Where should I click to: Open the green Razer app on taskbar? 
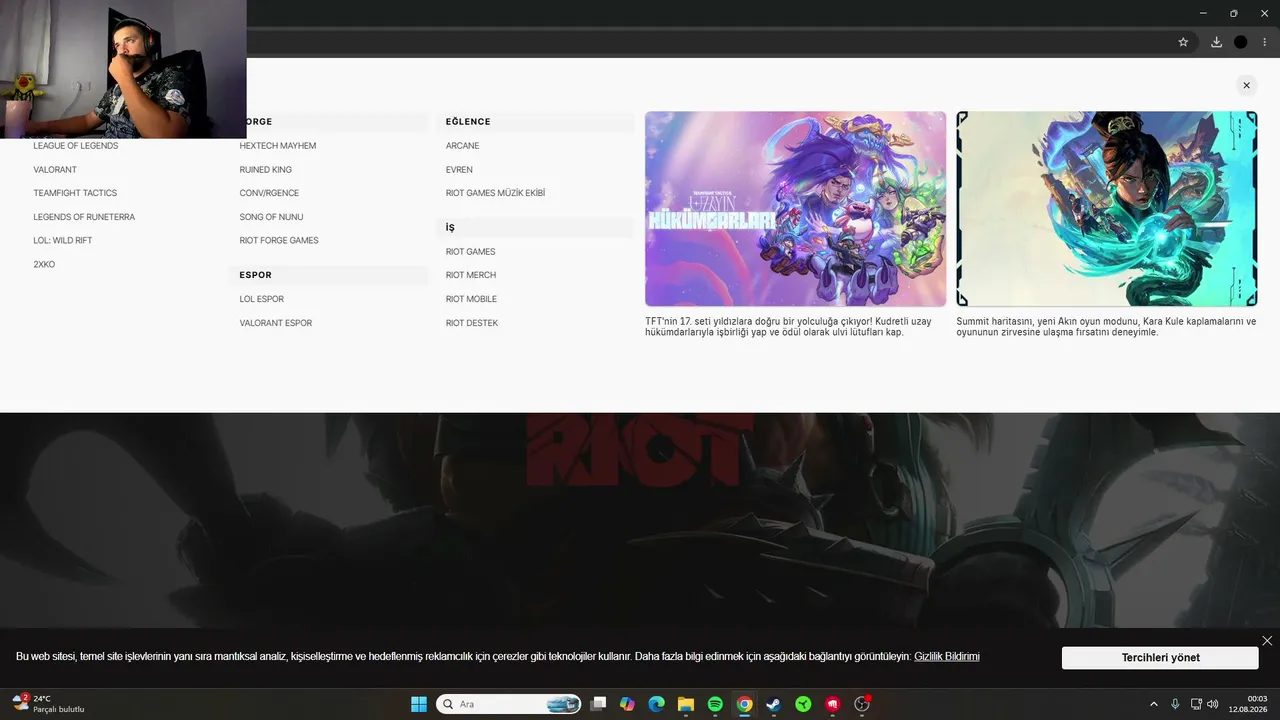(x=803, y=704)
